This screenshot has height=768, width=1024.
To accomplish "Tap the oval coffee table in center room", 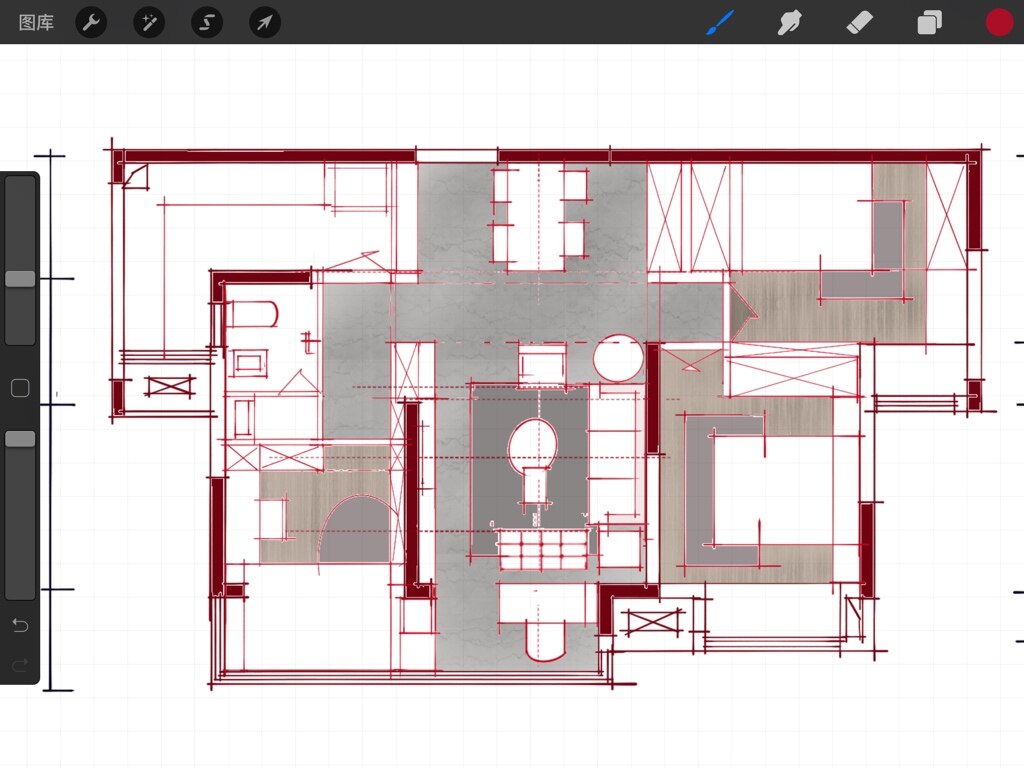I will pos(534,445).
